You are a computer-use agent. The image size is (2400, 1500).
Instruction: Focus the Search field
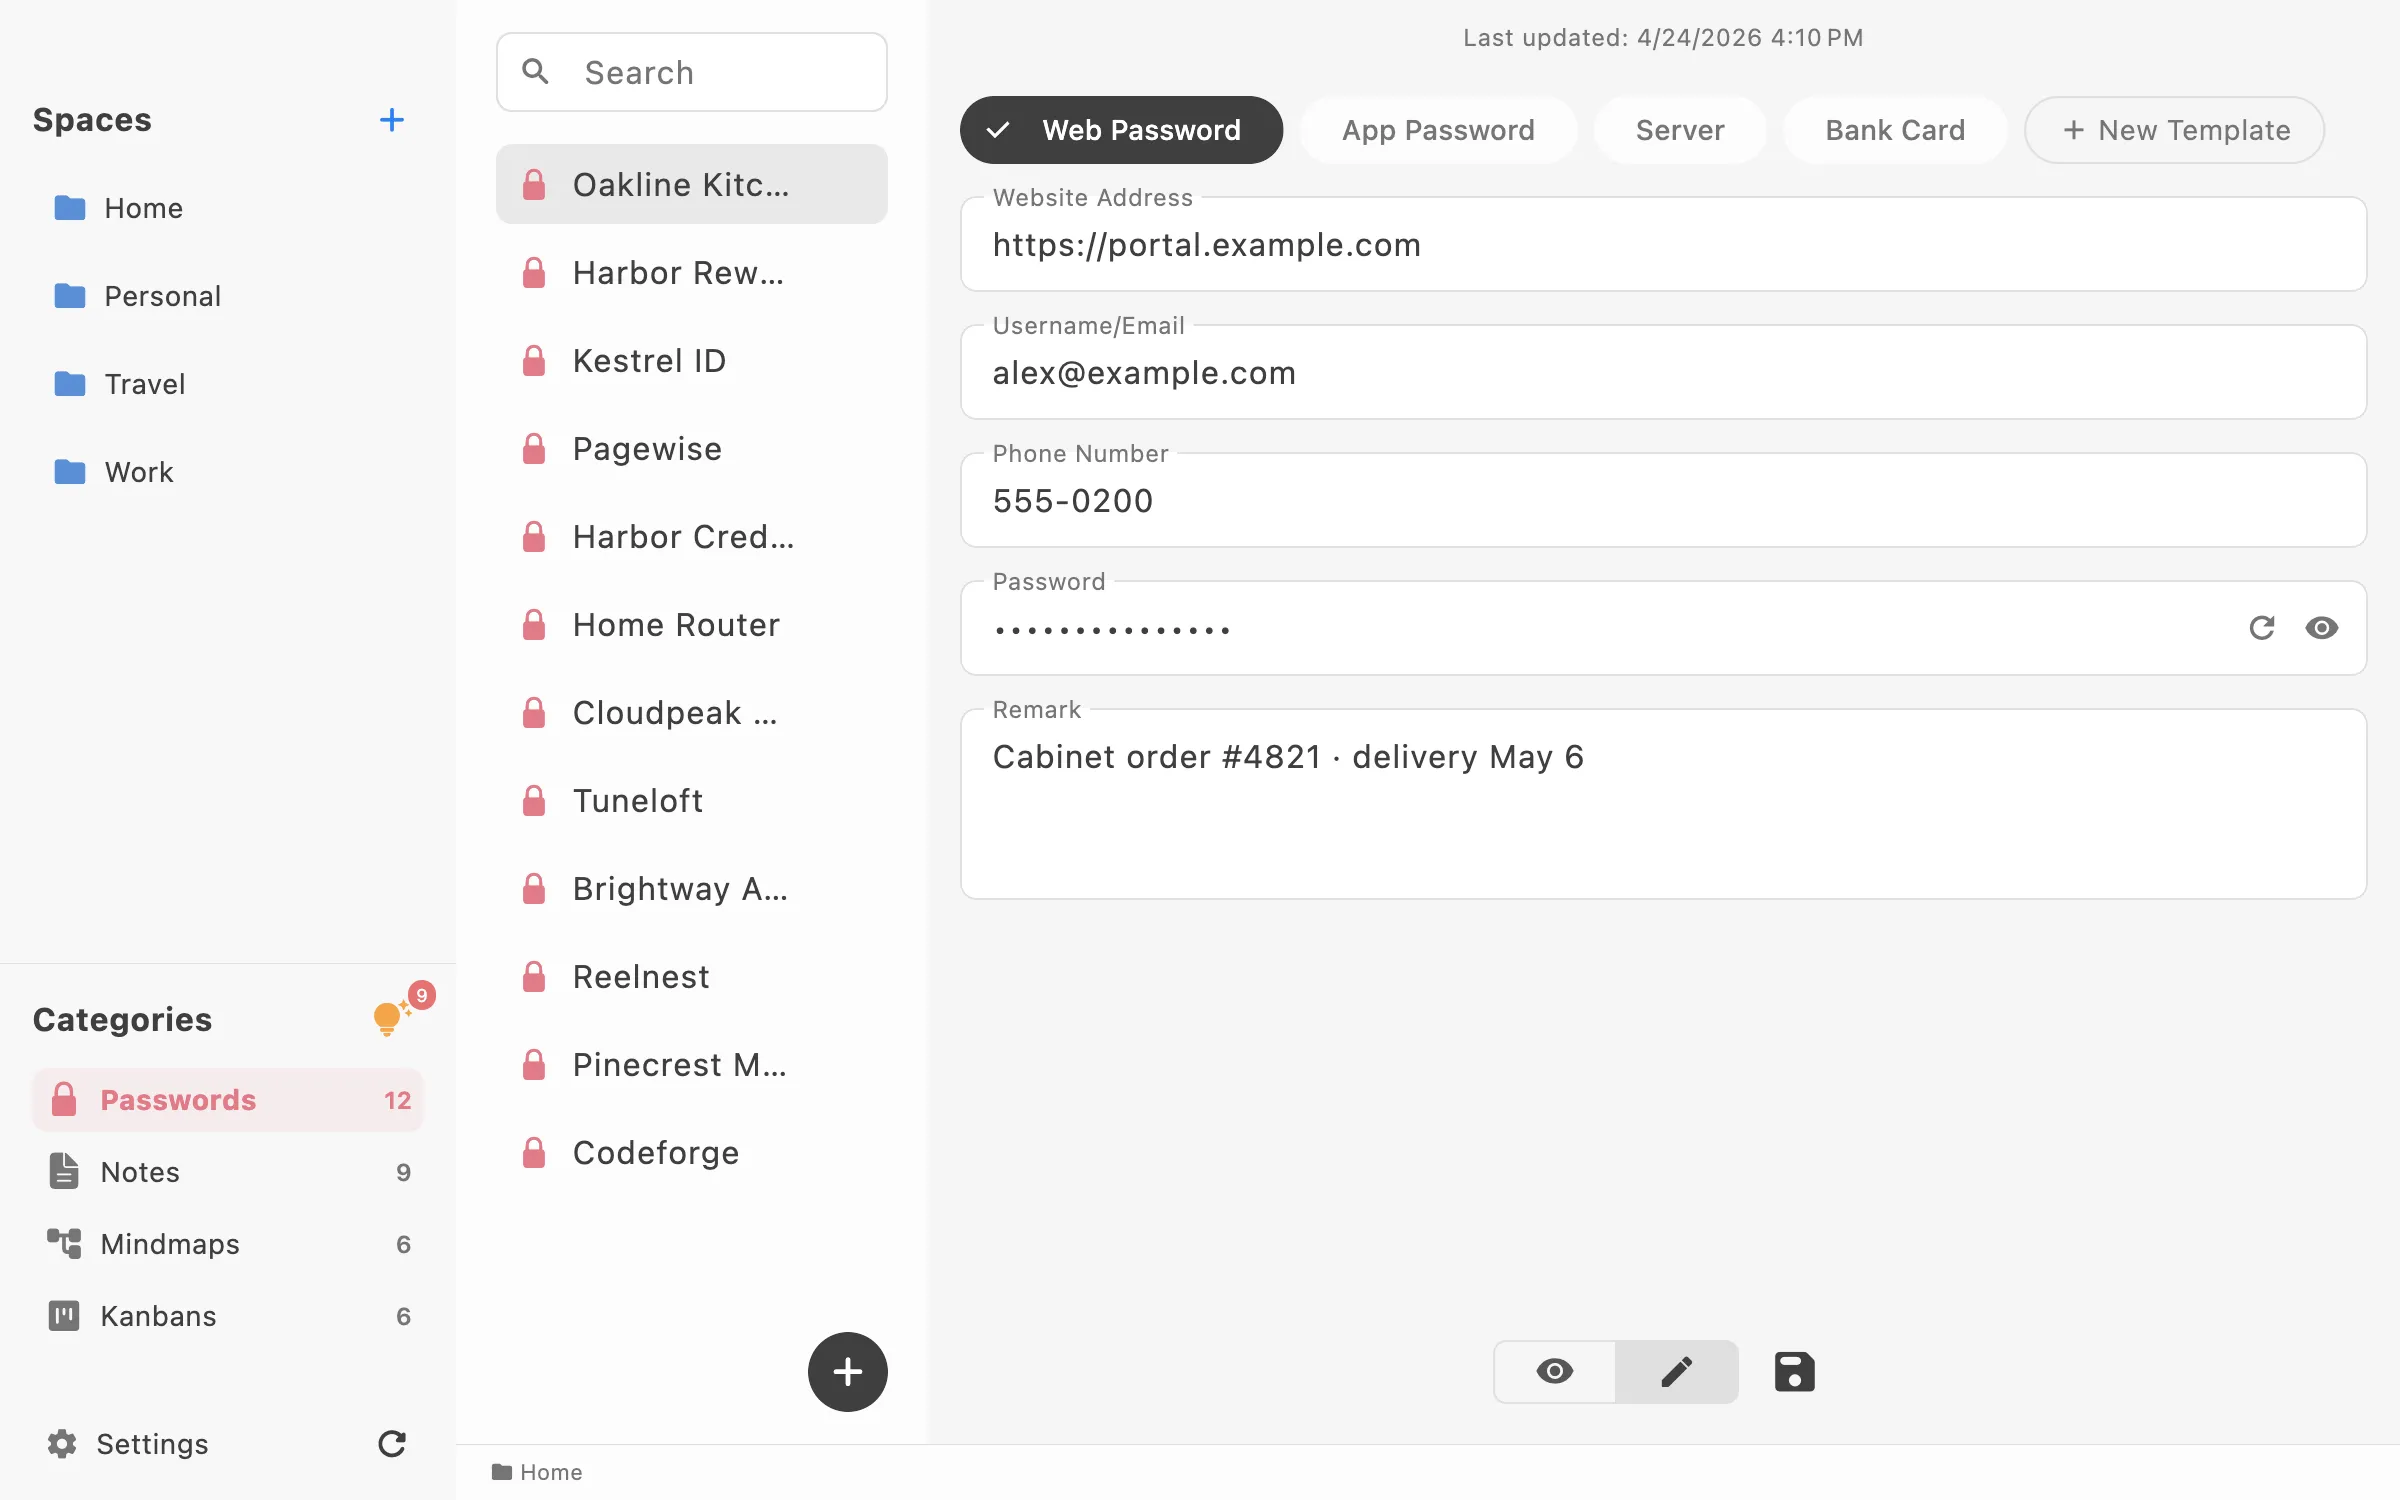click(692, 72)
